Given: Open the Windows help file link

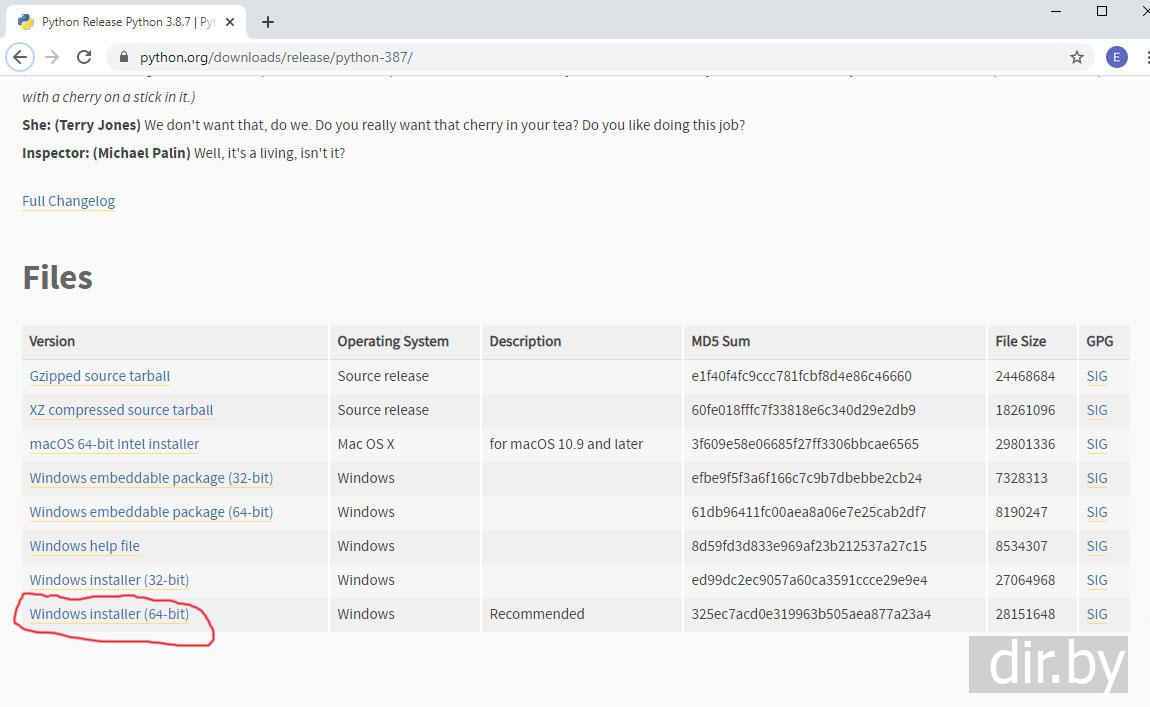Looking at the screenshot, I should point(84,546).
